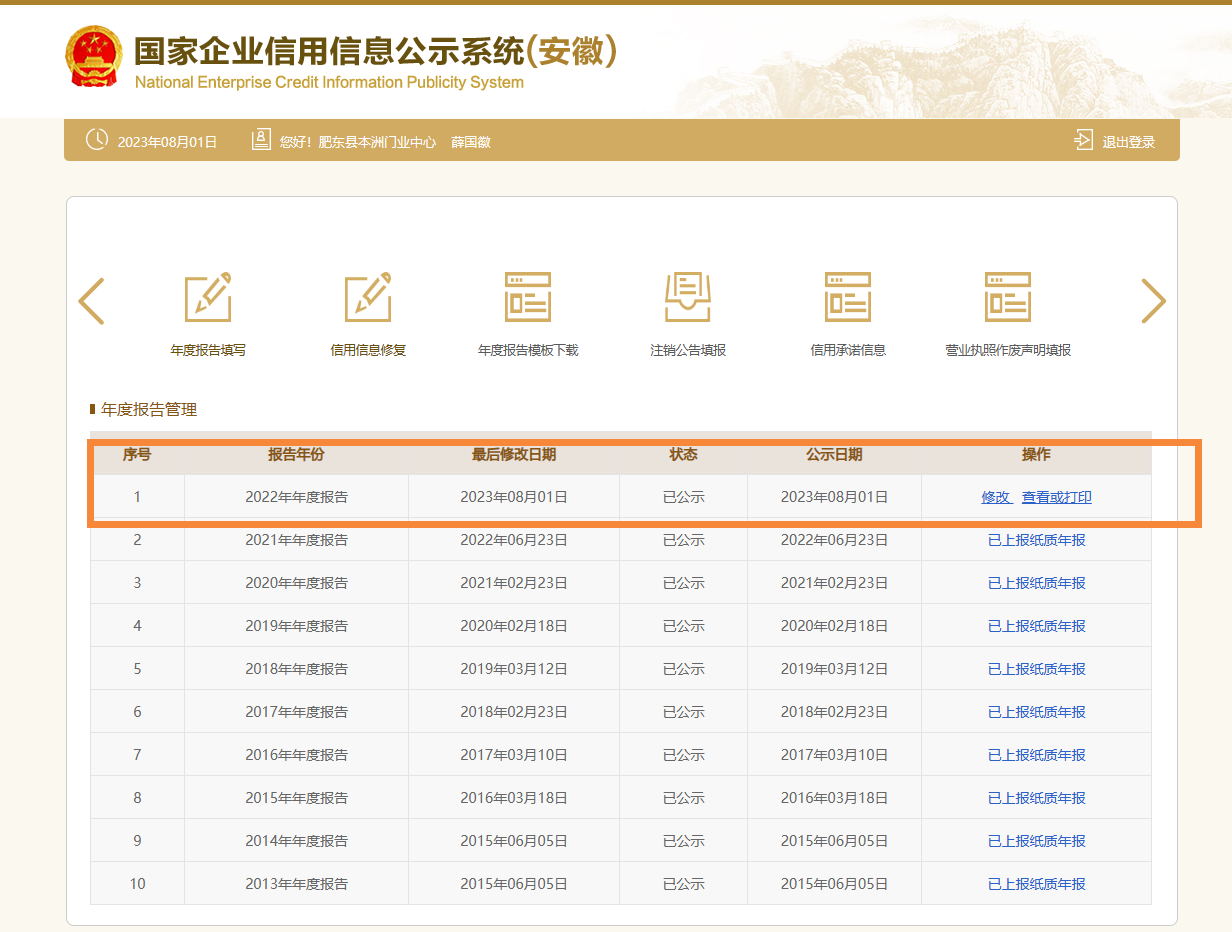
Task: Select the 2017年年度报告 cell
Action: point(296,712)
